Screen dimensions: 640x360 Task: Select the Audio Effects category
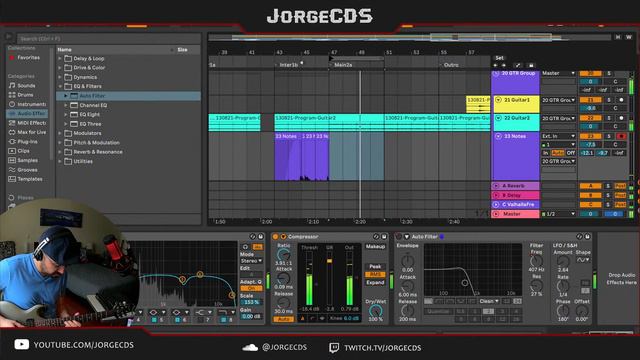27,113
